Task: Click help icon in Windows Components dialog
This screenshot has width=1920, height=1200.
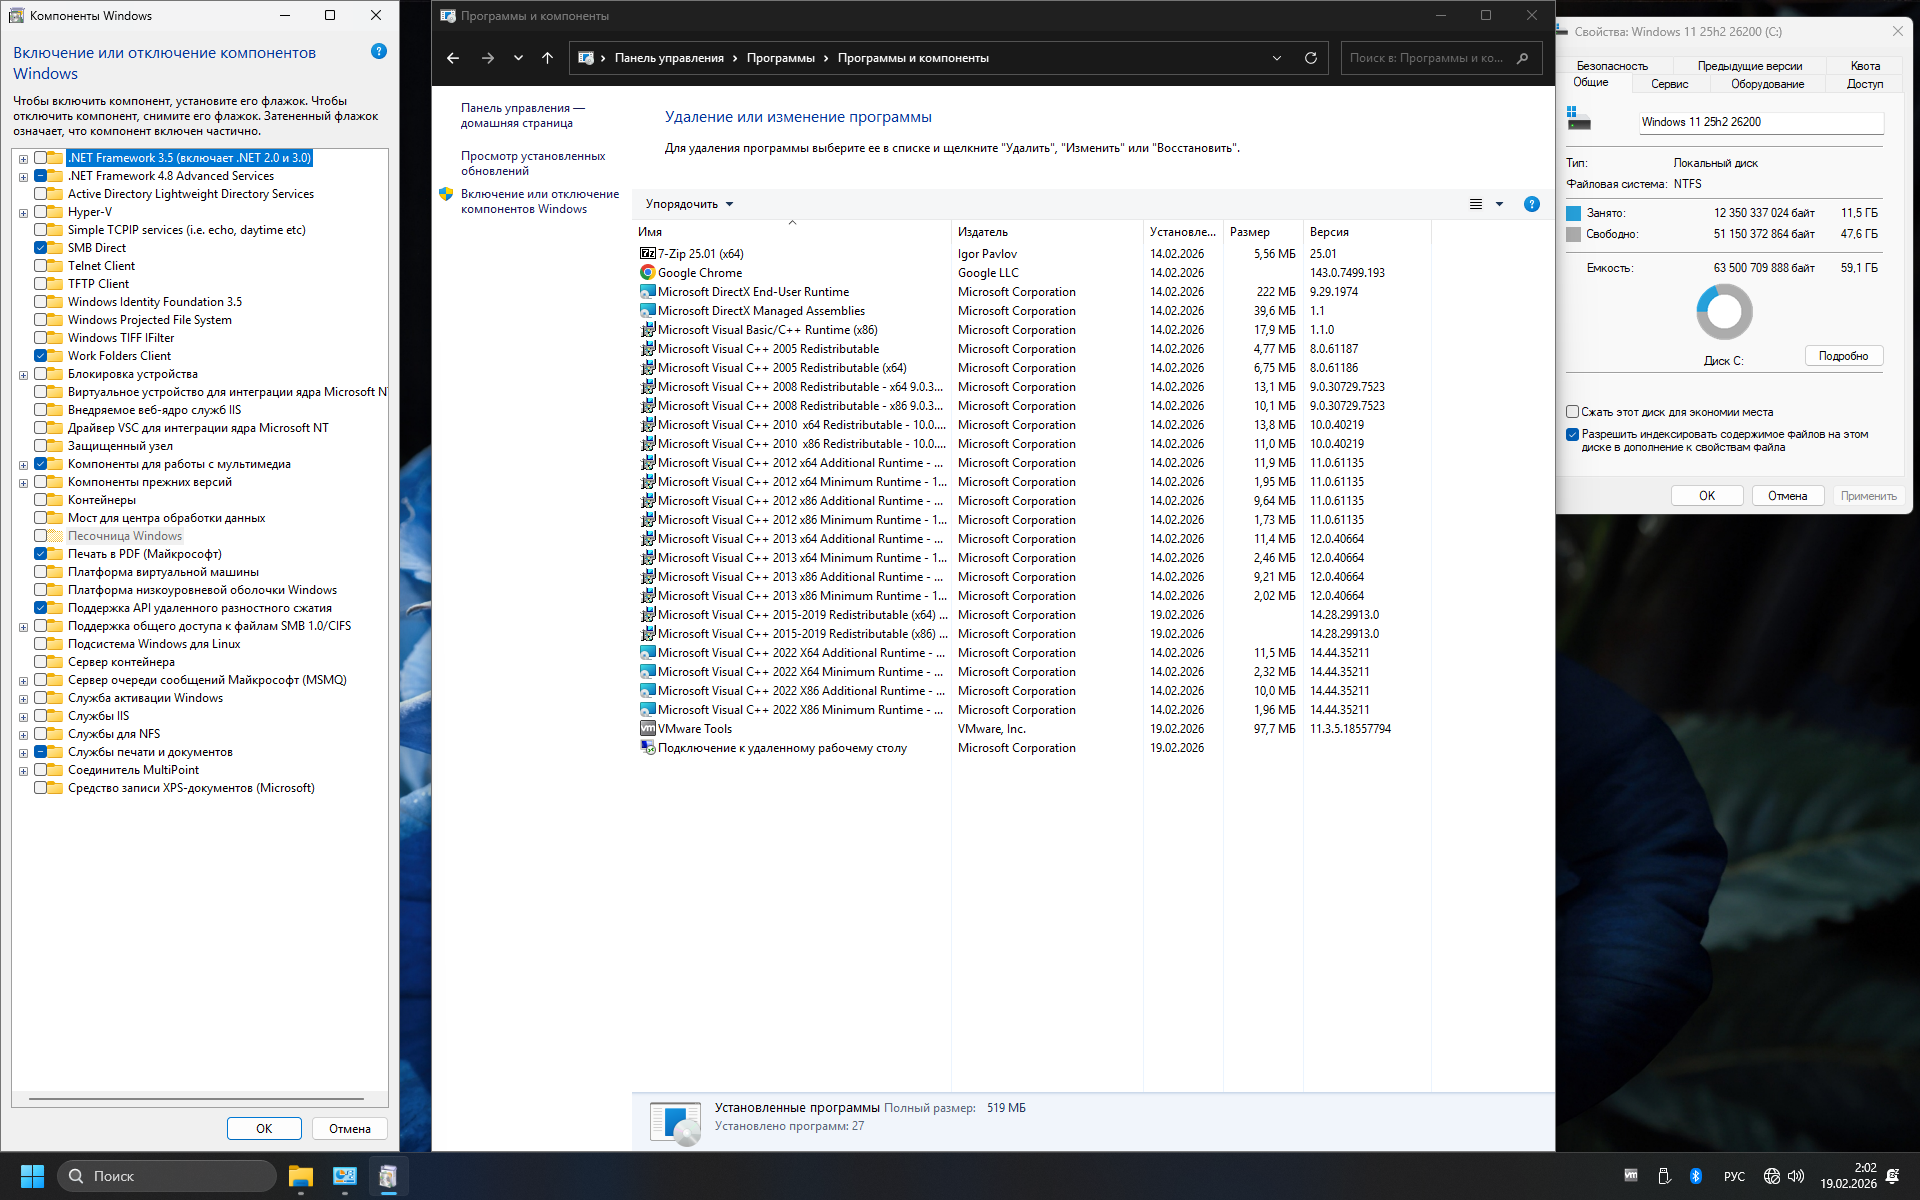Action: tap(378, 51)
